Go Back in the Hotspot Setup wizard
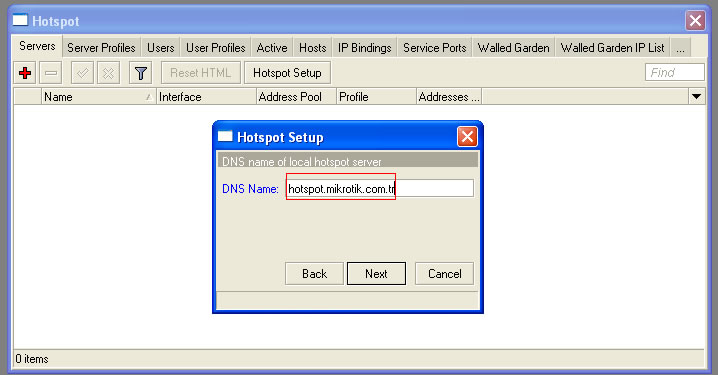The image size is (718, 375). pos(314,274)
